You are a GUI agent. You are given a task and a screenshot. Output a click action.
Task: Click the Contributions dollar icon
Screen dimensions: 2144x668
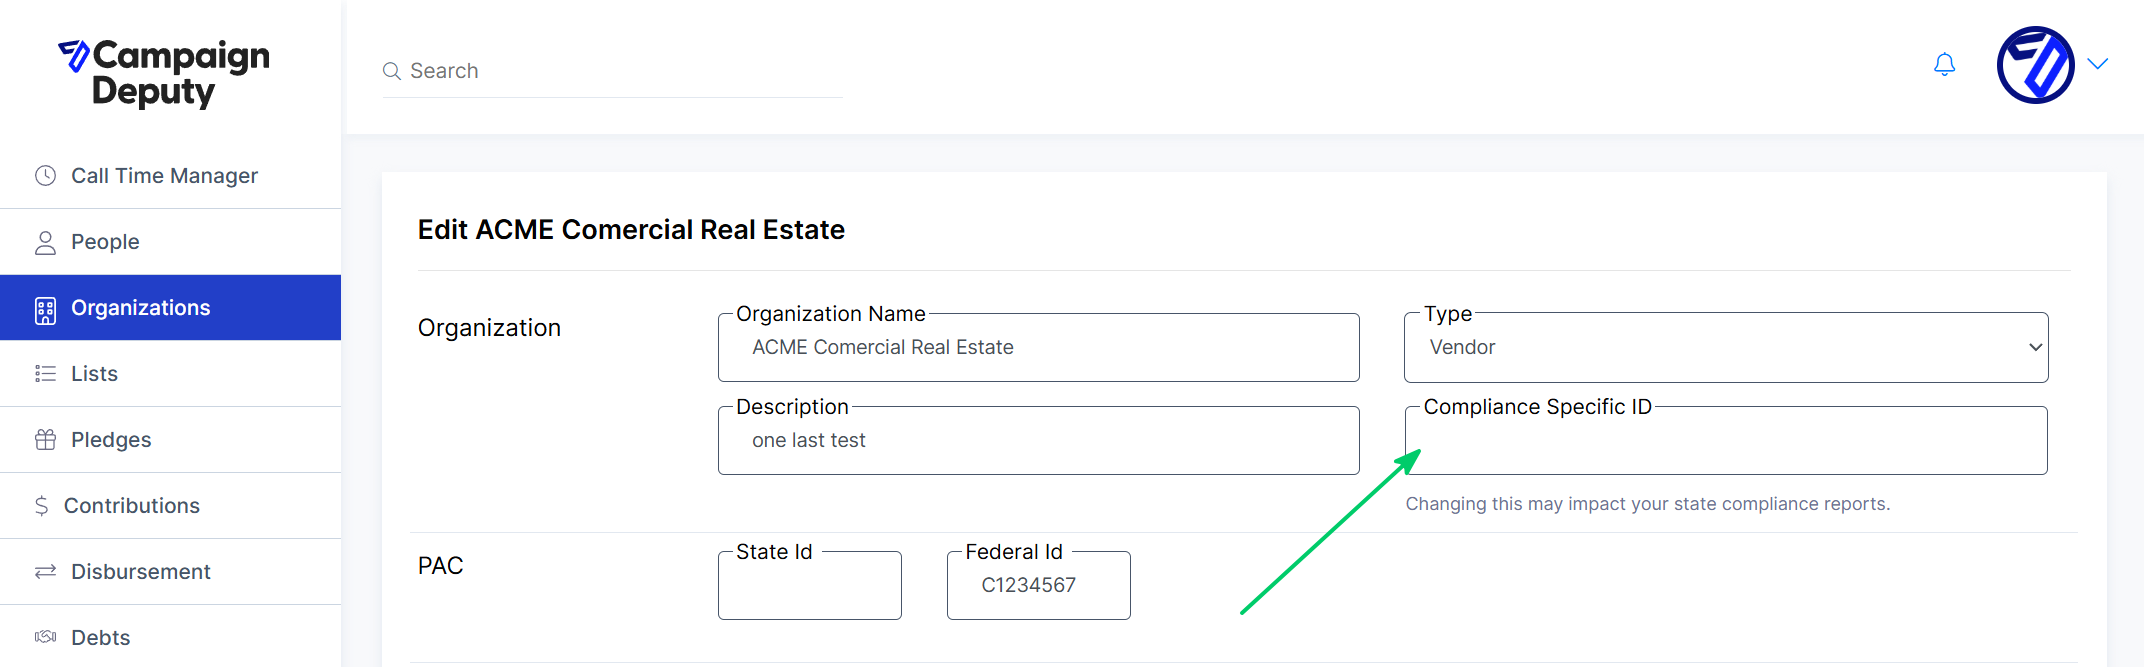41,506
